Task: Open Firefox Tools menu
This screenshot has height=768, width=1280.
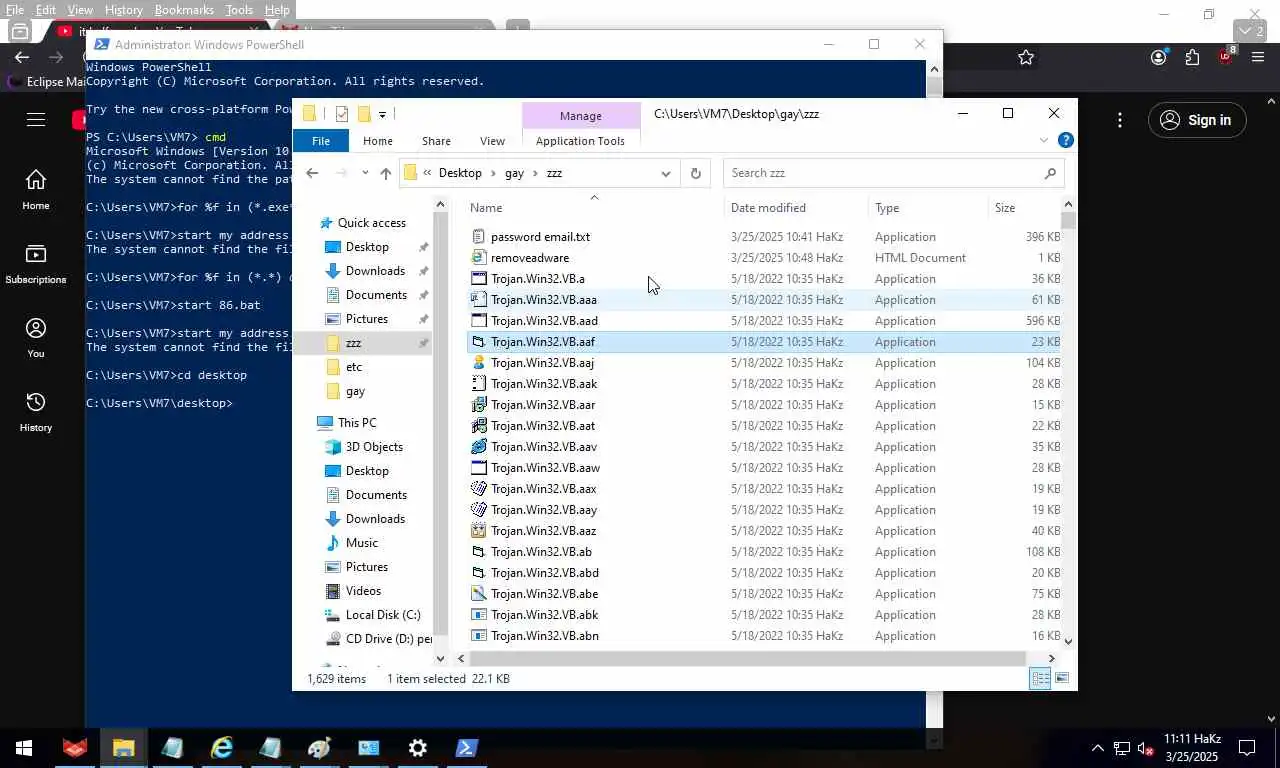Action: click(239, 10)
